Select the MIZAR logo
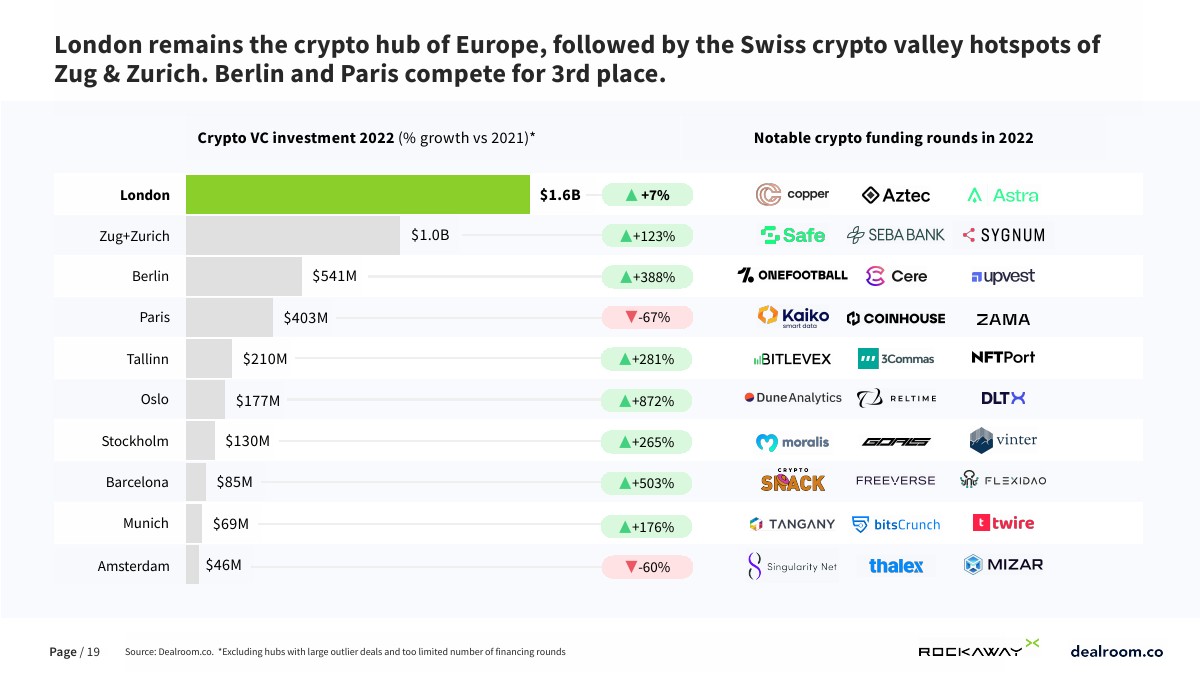The height and width of the screenshot is (675, 1200). (1003, 565)
